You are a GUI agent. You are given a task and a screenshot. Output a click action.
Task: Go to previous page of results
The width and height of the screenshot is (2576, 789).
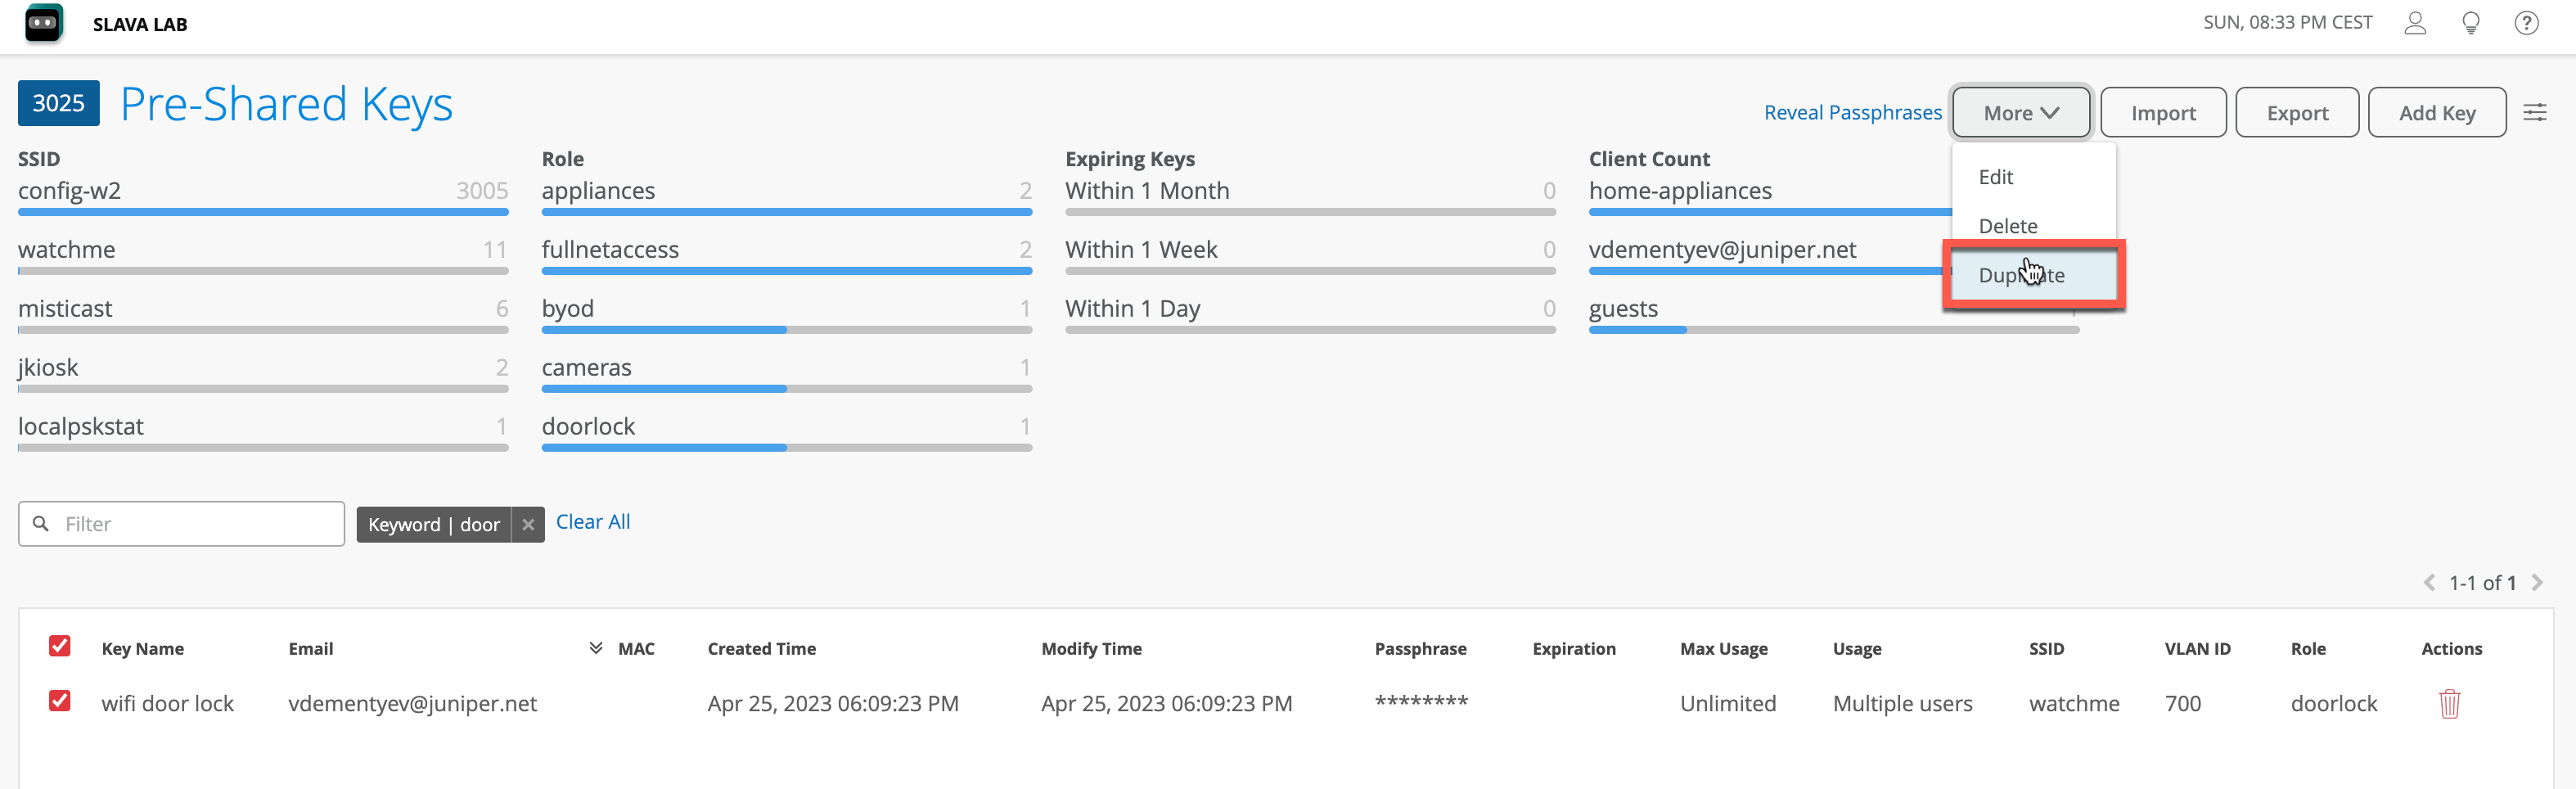click(x=2429, y=582)
